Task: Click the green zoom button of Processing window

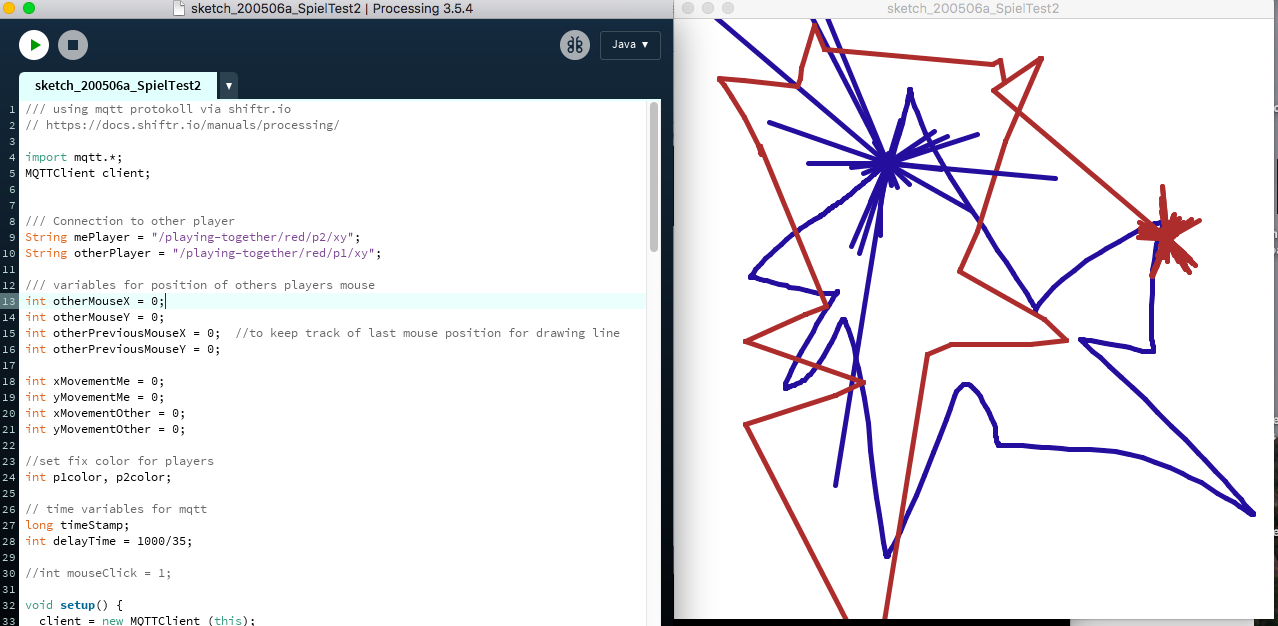Action: pyautogui.click(x=29, y=8)
